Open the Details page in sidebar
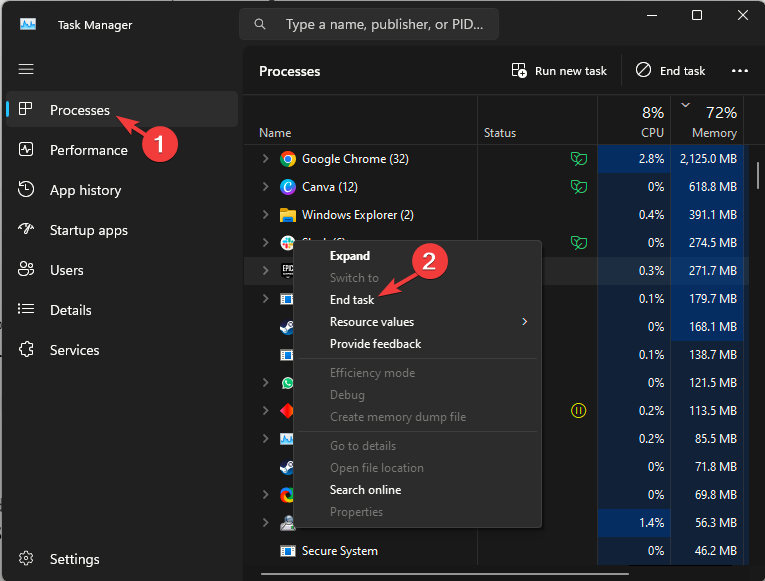 pos(72,310)
